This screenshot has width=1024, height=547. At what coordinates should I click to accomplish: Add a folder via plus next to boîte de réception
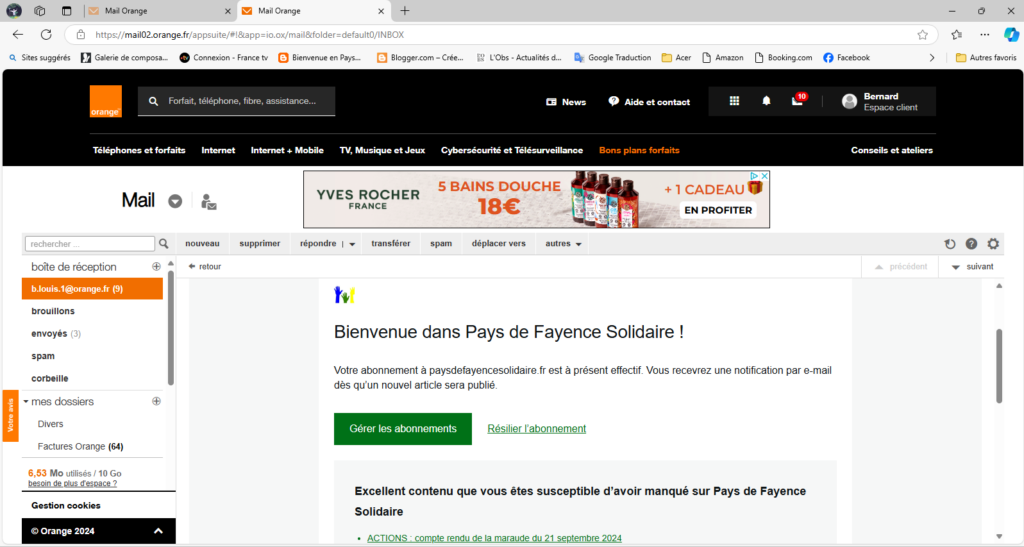coord(156,267)
